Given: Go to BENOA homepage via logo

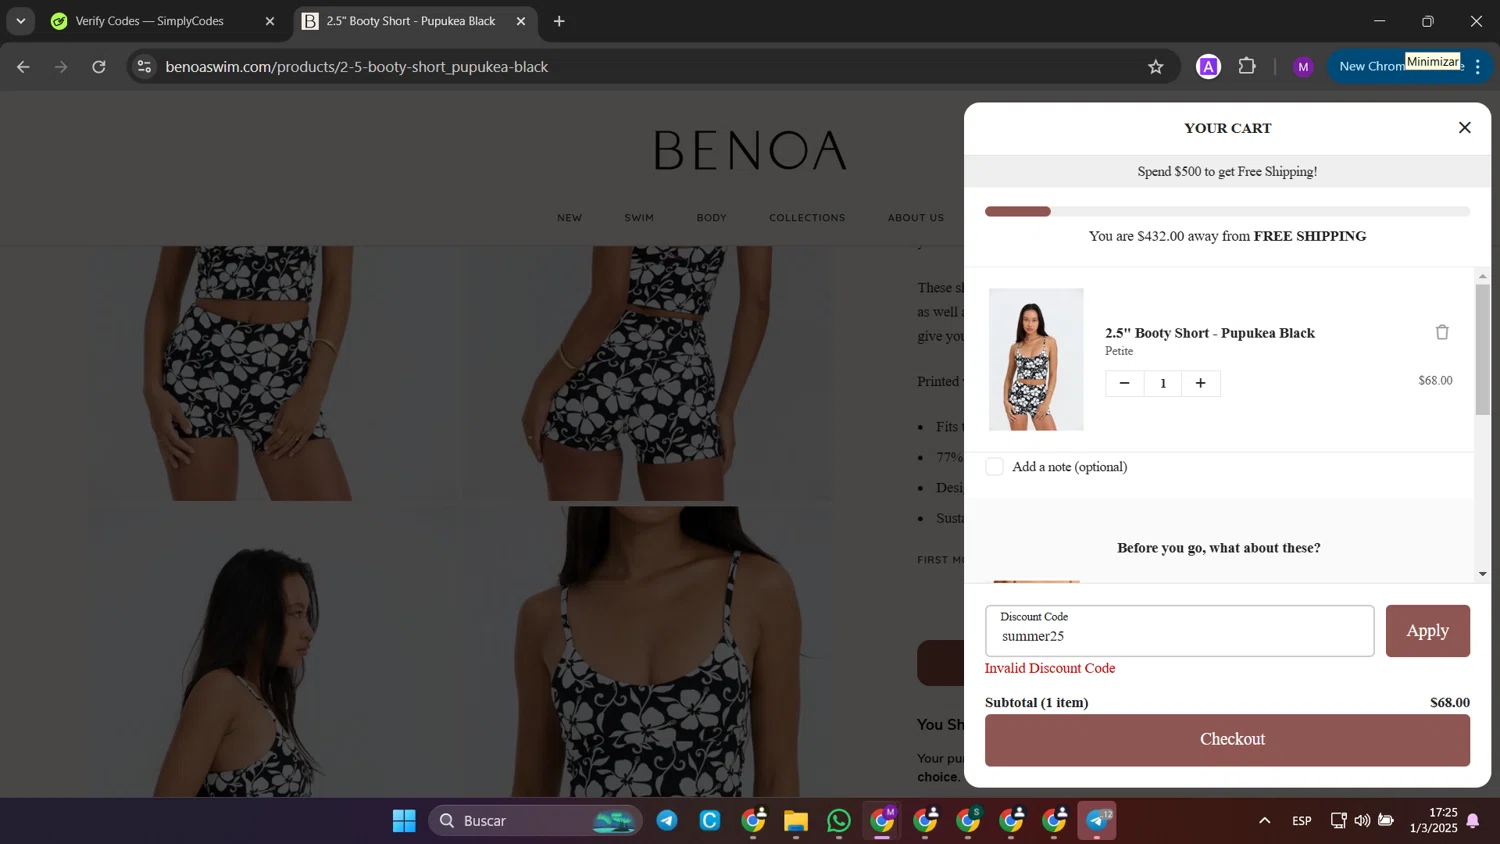Looking at the screenshot, I should 750,151.
